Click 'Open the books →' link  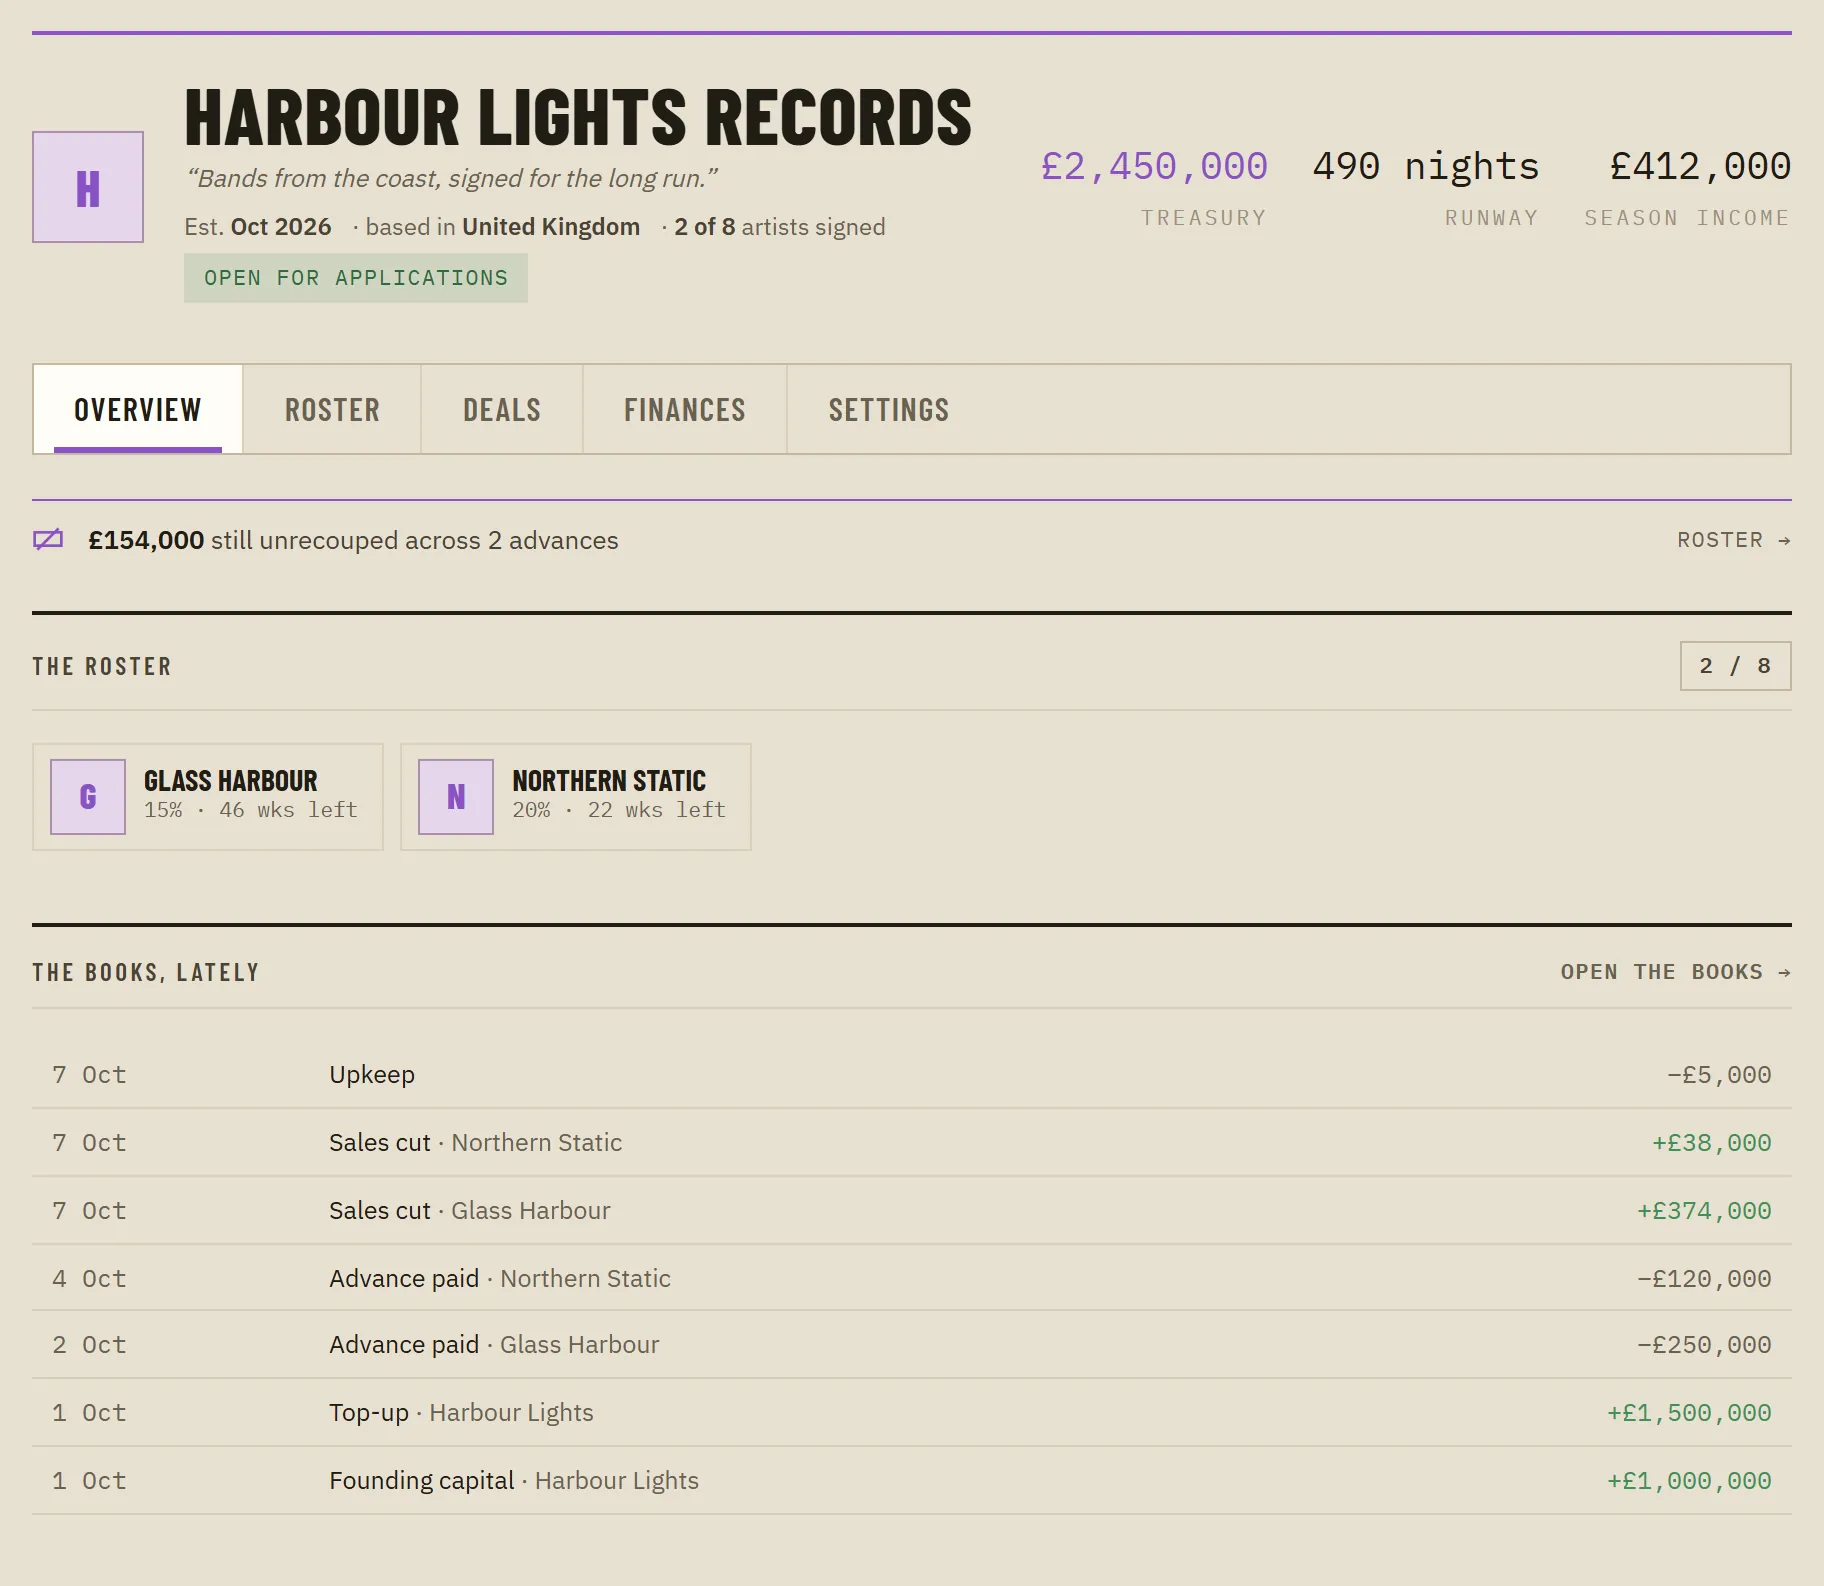point(1676,972)
